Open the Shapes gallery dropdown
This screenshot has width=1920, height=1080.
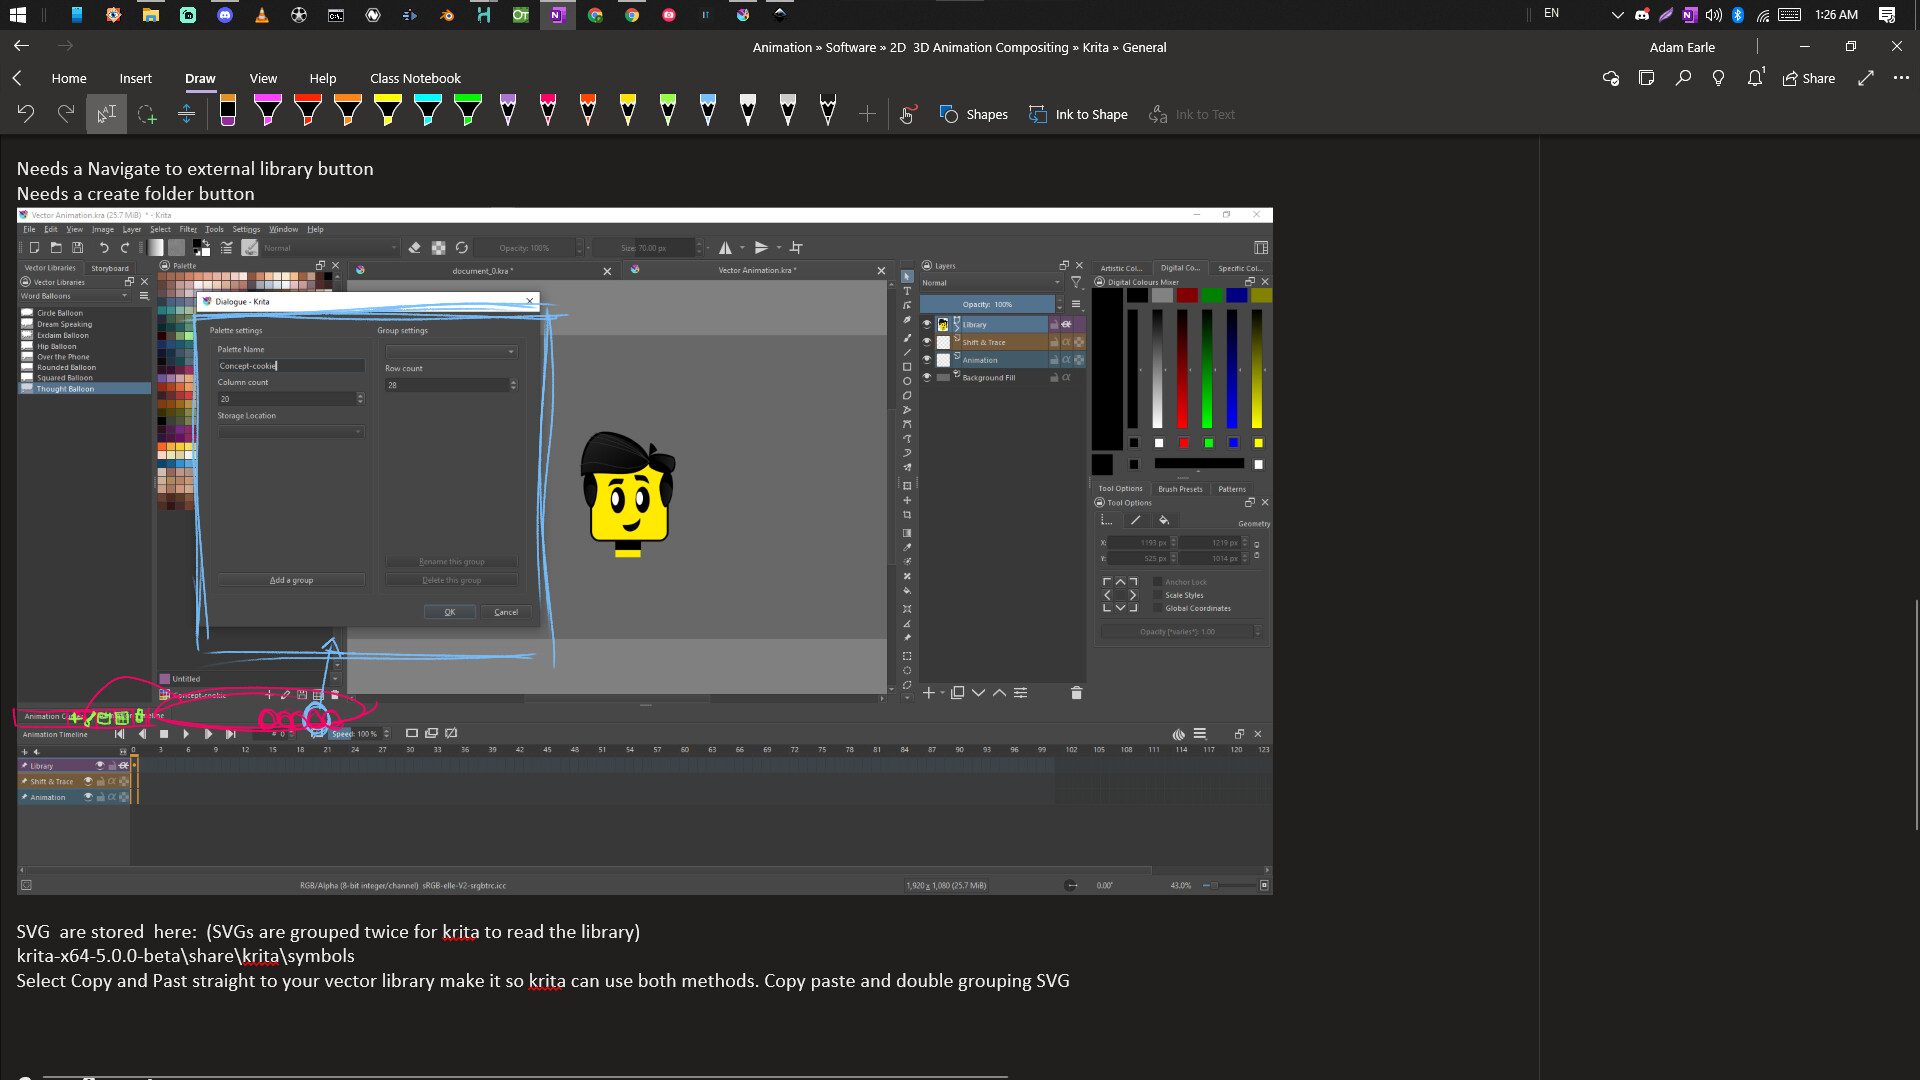pyautogui.click(x=973, y=114)
